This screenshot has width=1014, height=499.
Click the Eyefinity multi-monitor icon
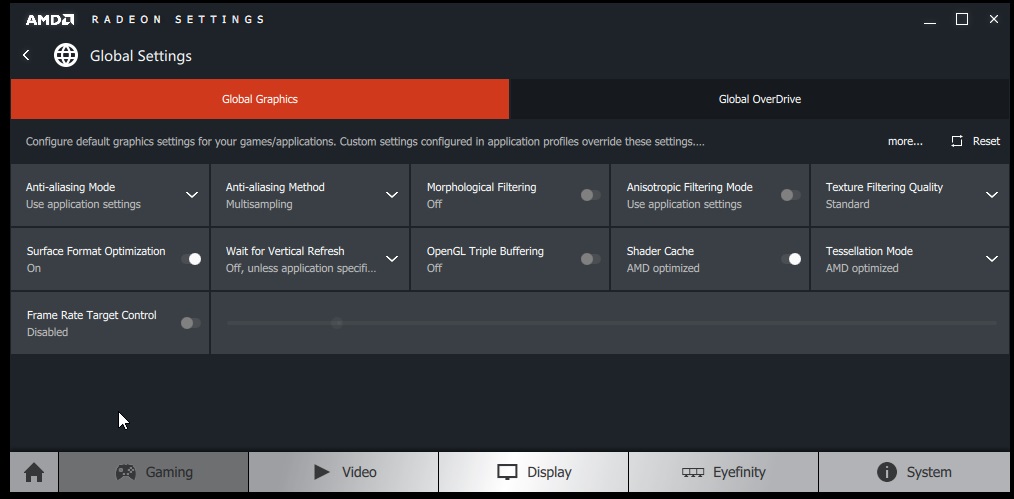693,472
